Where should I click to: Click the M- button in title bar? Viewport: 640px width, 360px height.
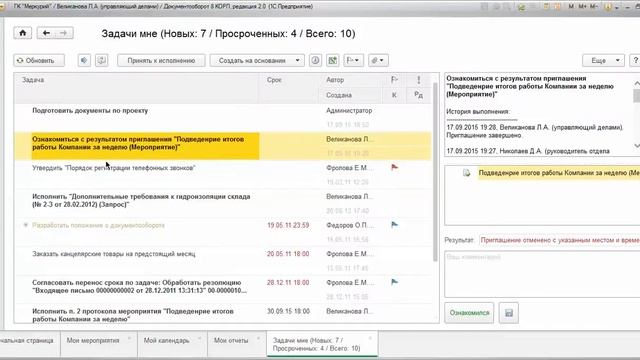tap(593, 7)
